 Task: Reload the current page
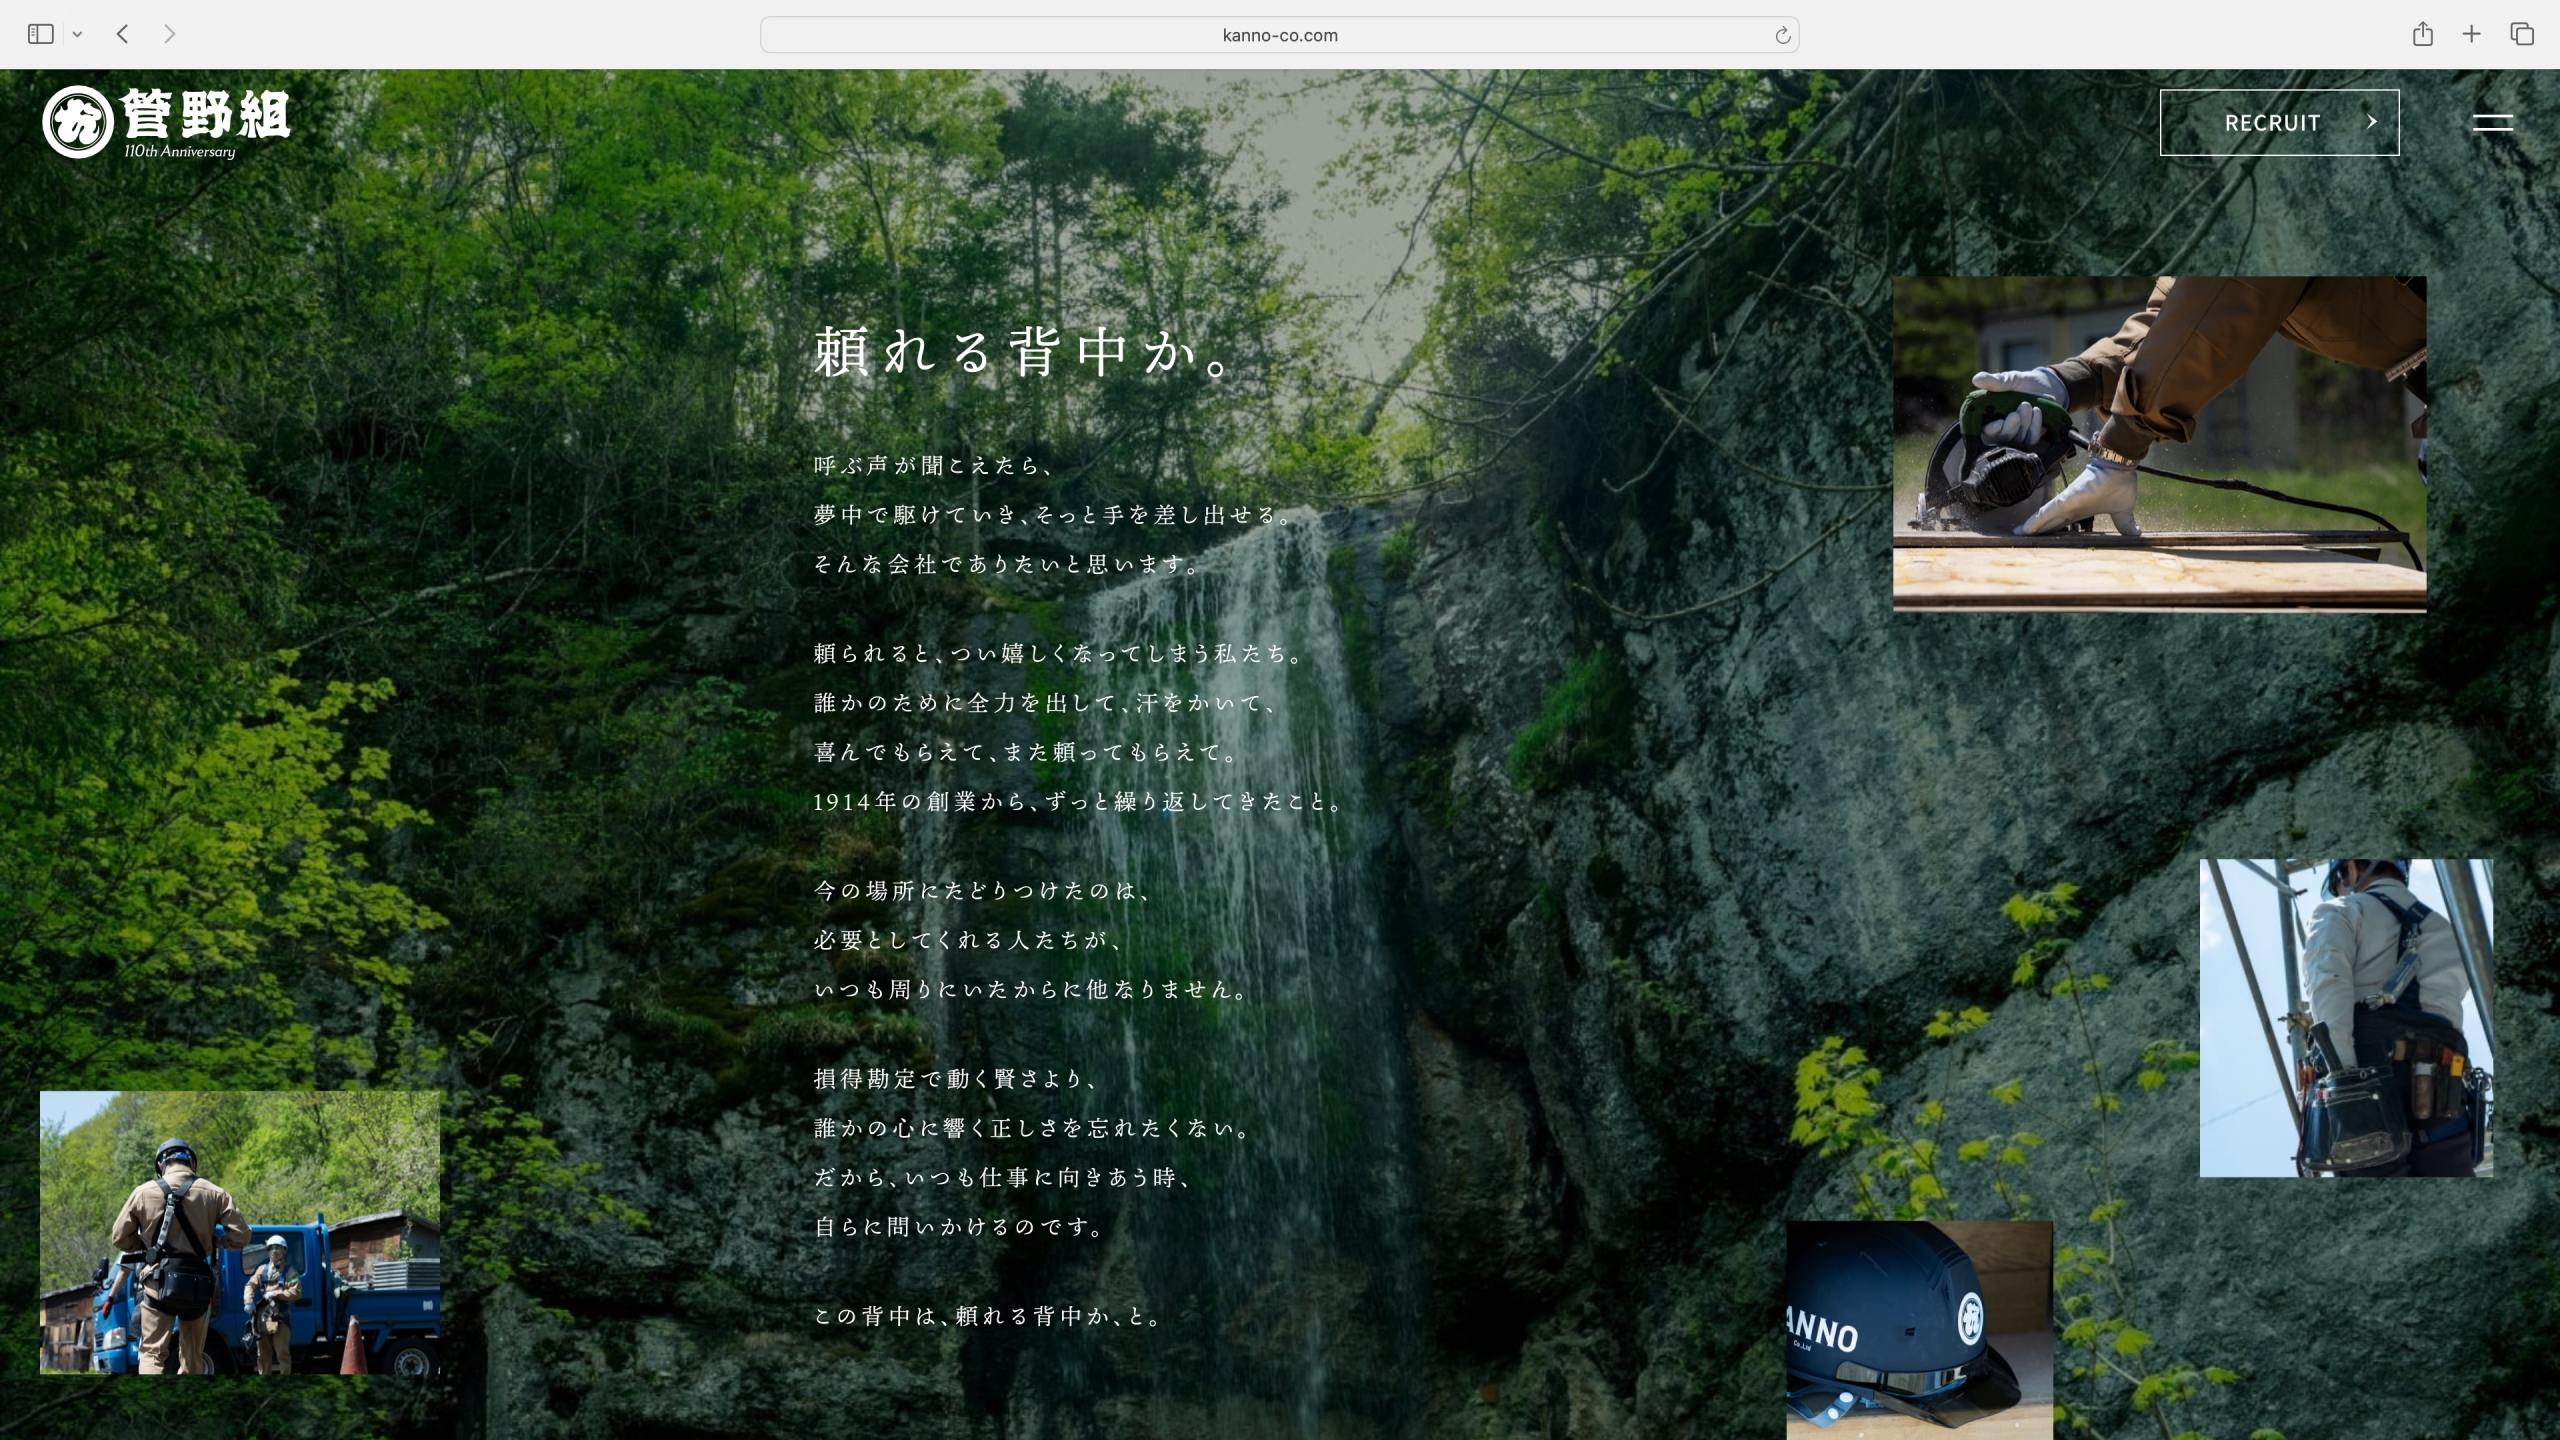coord(1782,36)
